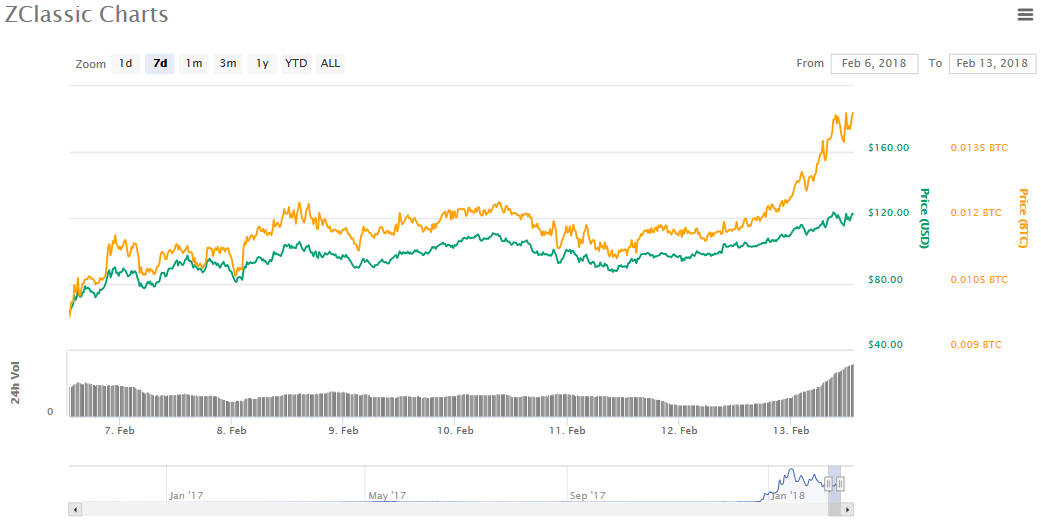Click the navigator left scroll arrow
This screenshot has height=523, width=1041.
tap(75, 510)
